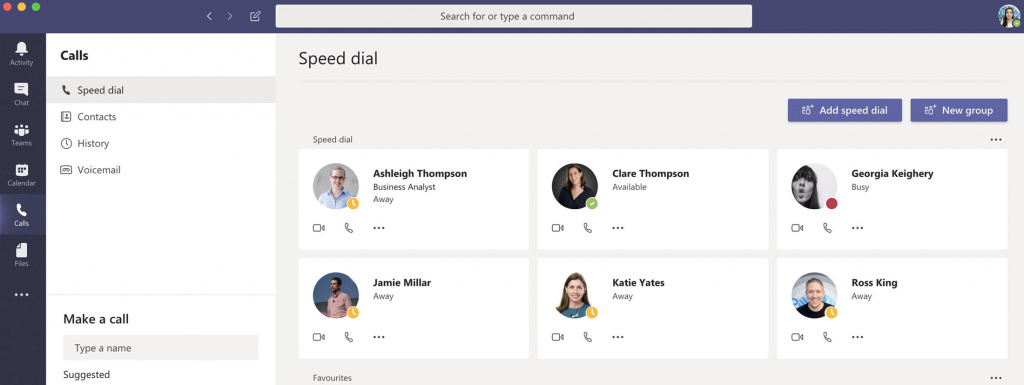
Task: Start video call with Ashleigh Thompson
Action: tap(319, 228)
